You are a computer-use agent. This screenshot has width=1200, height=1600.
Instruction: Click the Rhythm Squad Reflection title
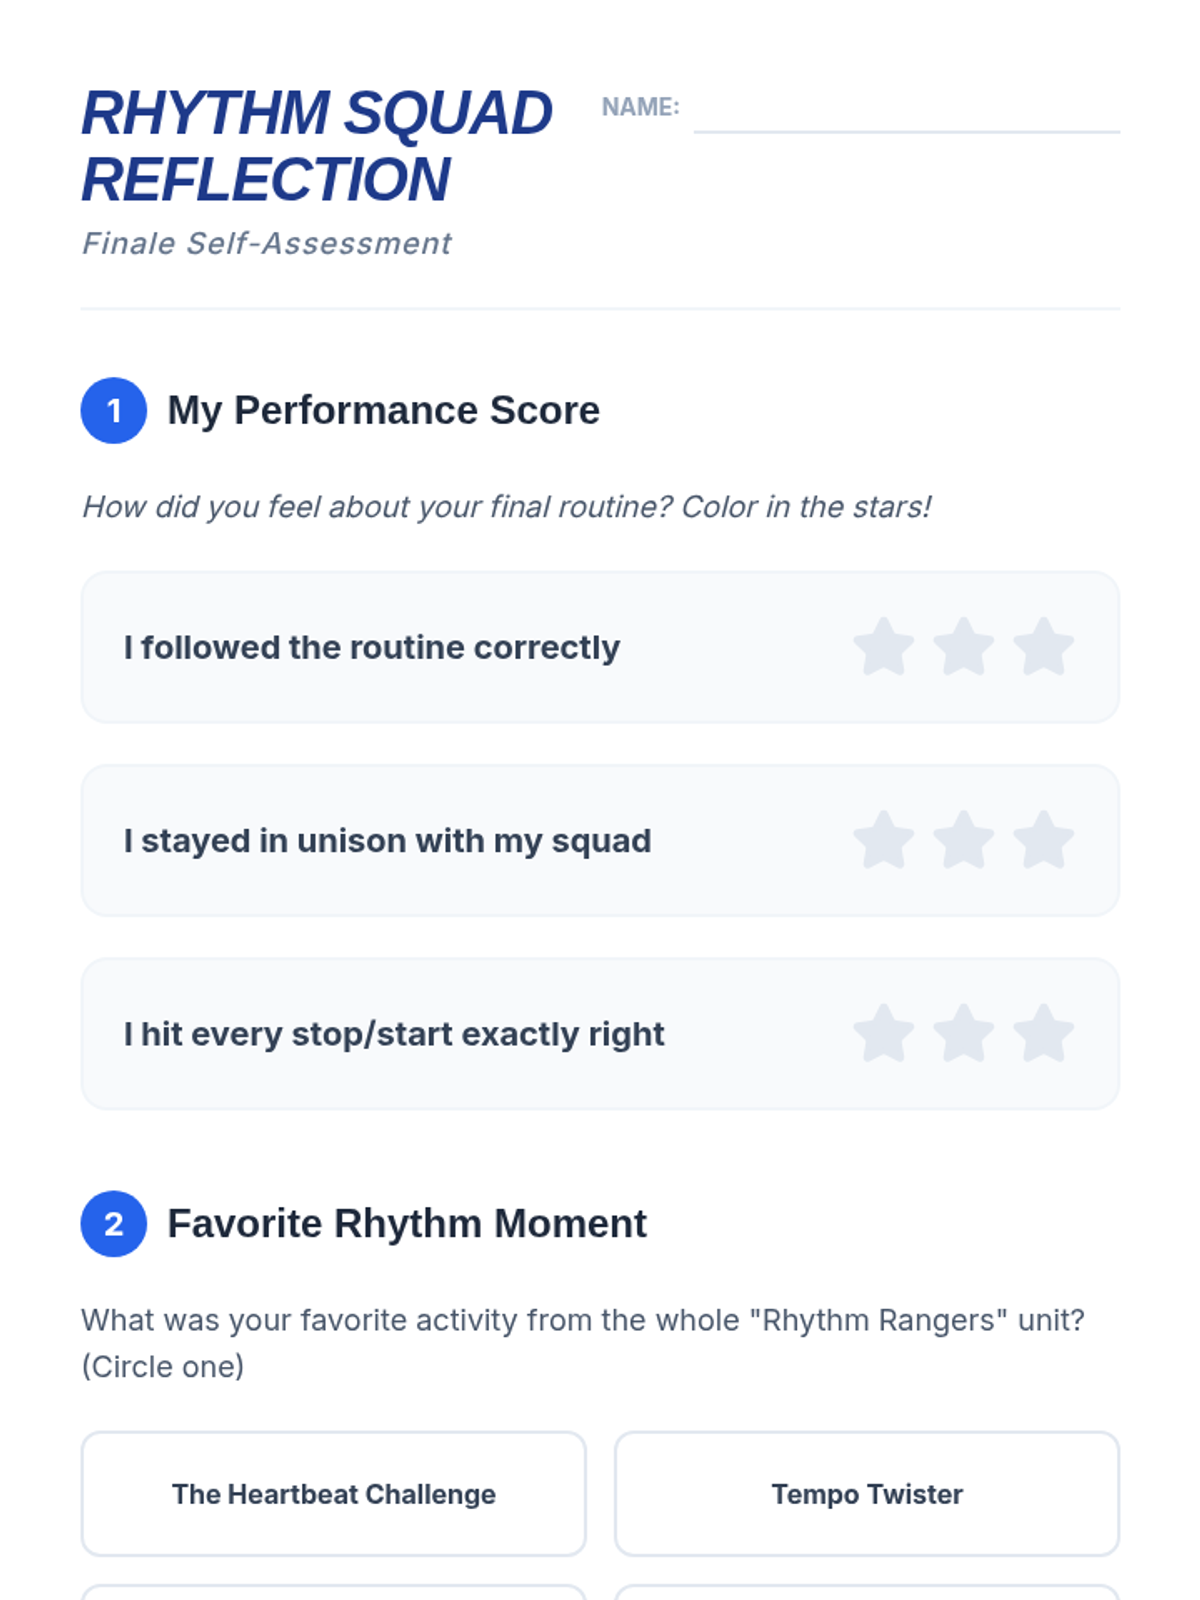(x=316, y=146)
